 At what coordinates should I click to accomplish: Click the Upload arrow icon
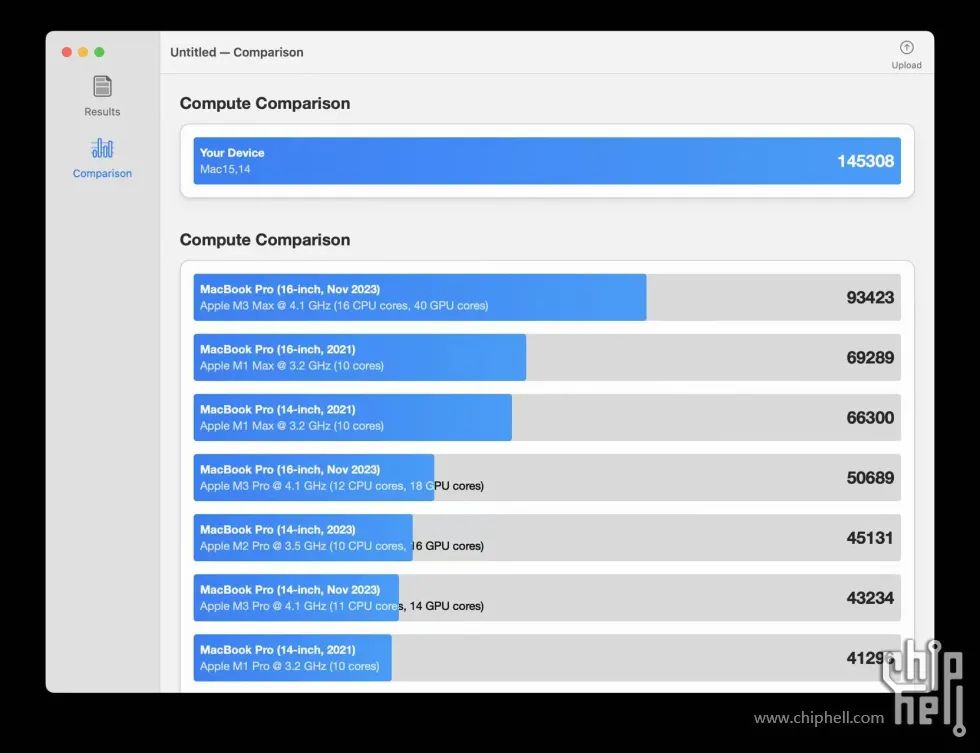pyautogui.click(x=906, y=47)
